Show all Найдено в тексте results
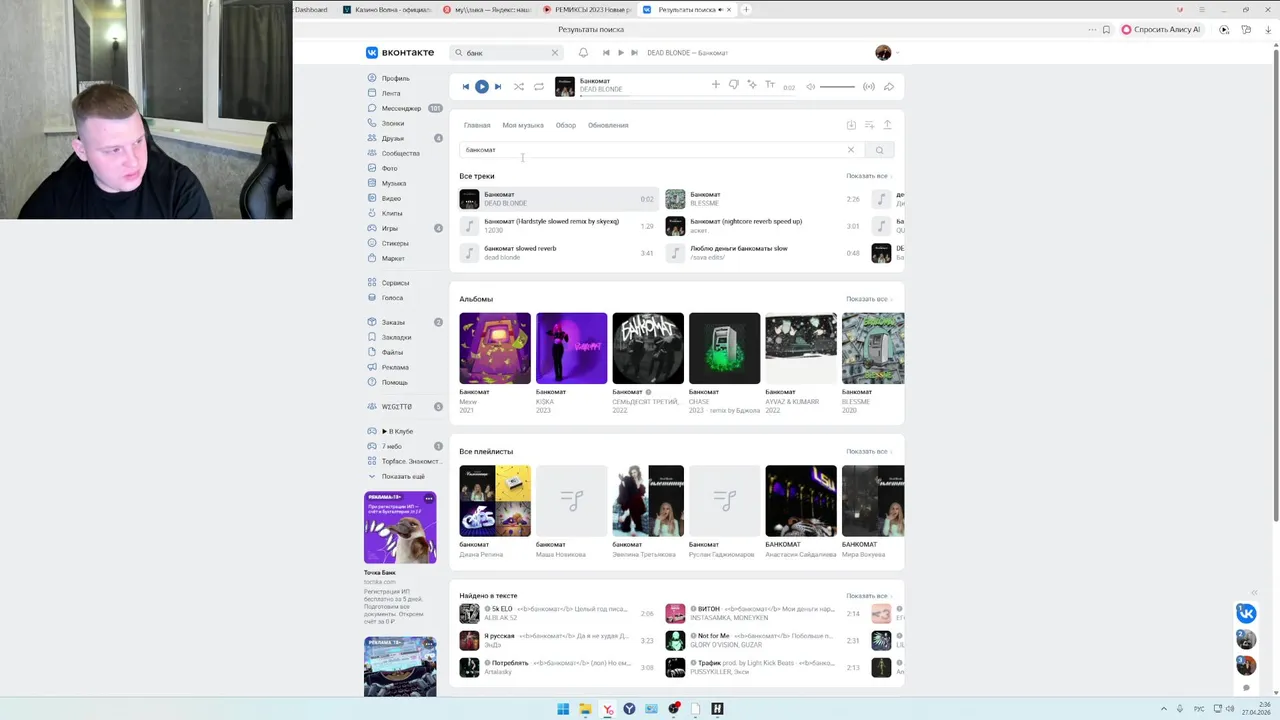The width and height of the screenshot is (1280, 720). point(868,596)
